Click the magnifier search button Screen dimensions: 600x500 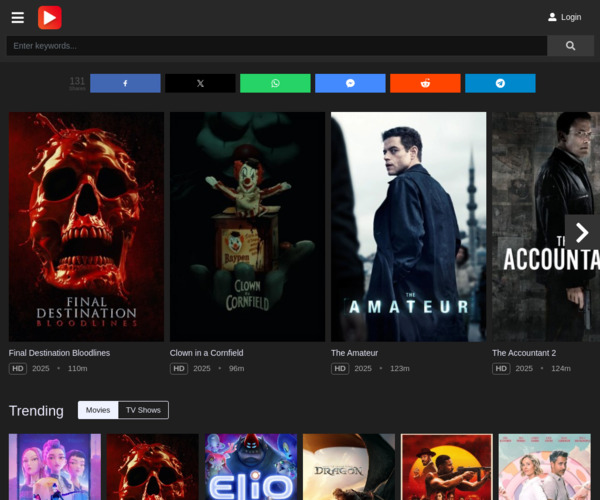point(570,46)
